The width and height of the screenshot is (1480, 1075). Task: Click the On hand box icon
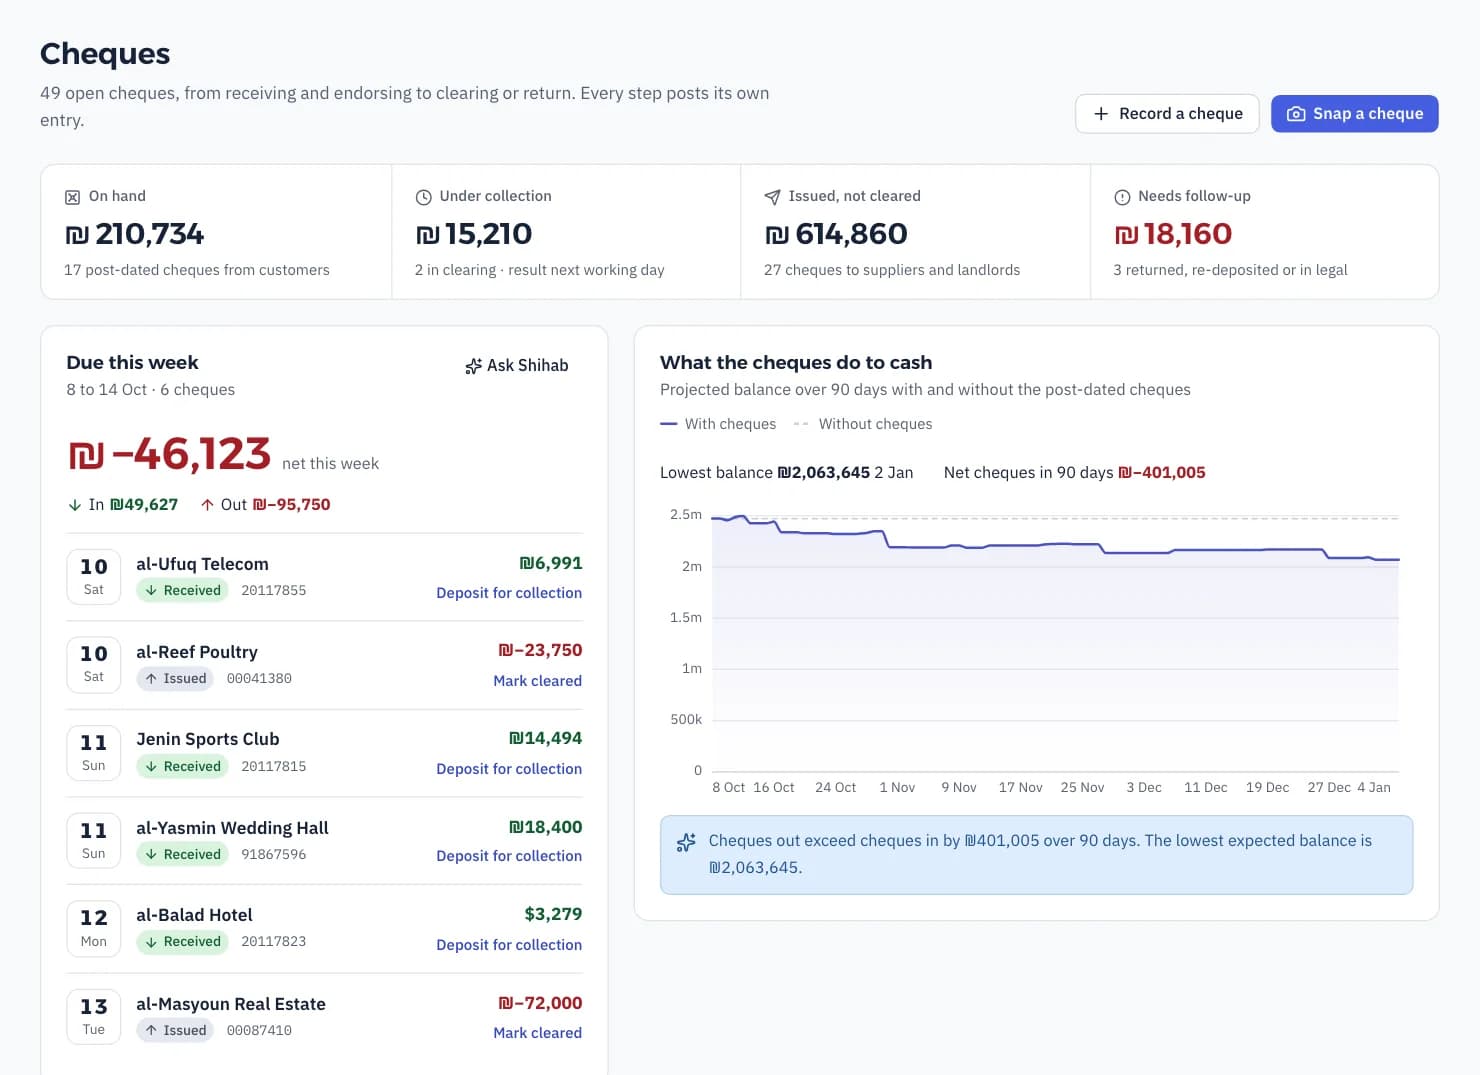click(x=72, y=197)
